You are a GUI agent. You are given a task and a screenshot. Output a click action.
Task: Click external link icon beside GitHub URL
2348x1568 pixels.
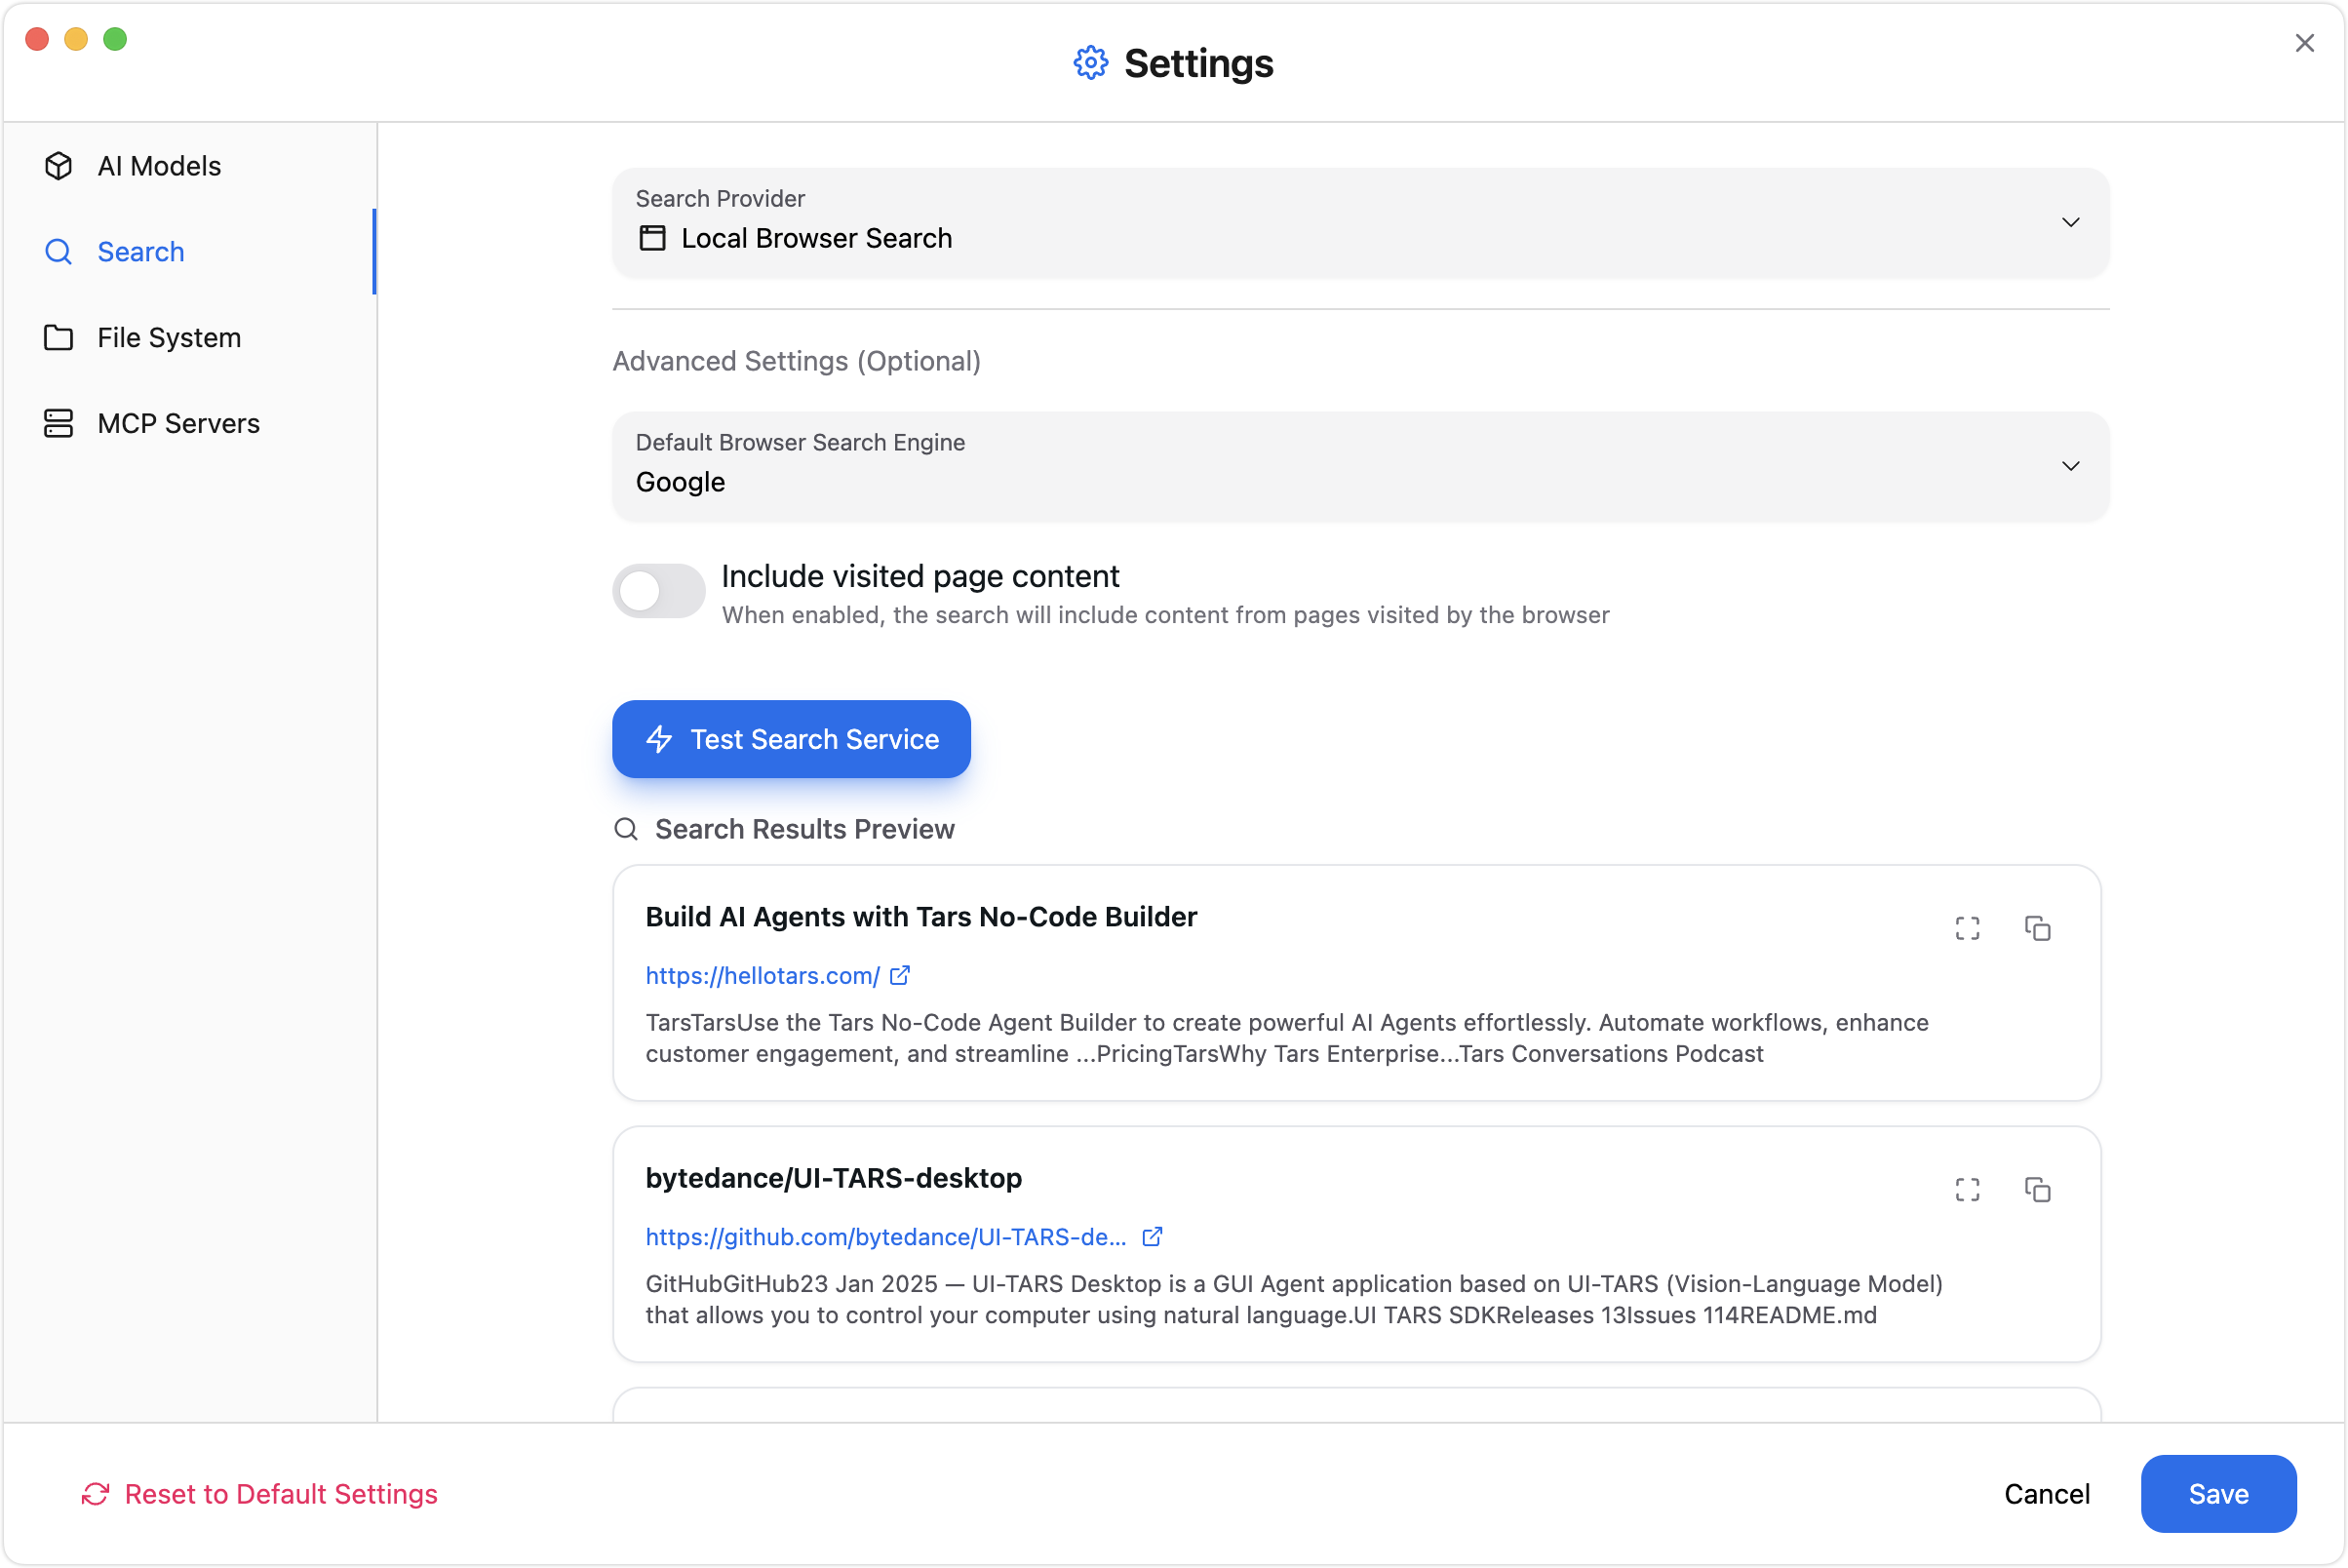click(1152, 1236)
